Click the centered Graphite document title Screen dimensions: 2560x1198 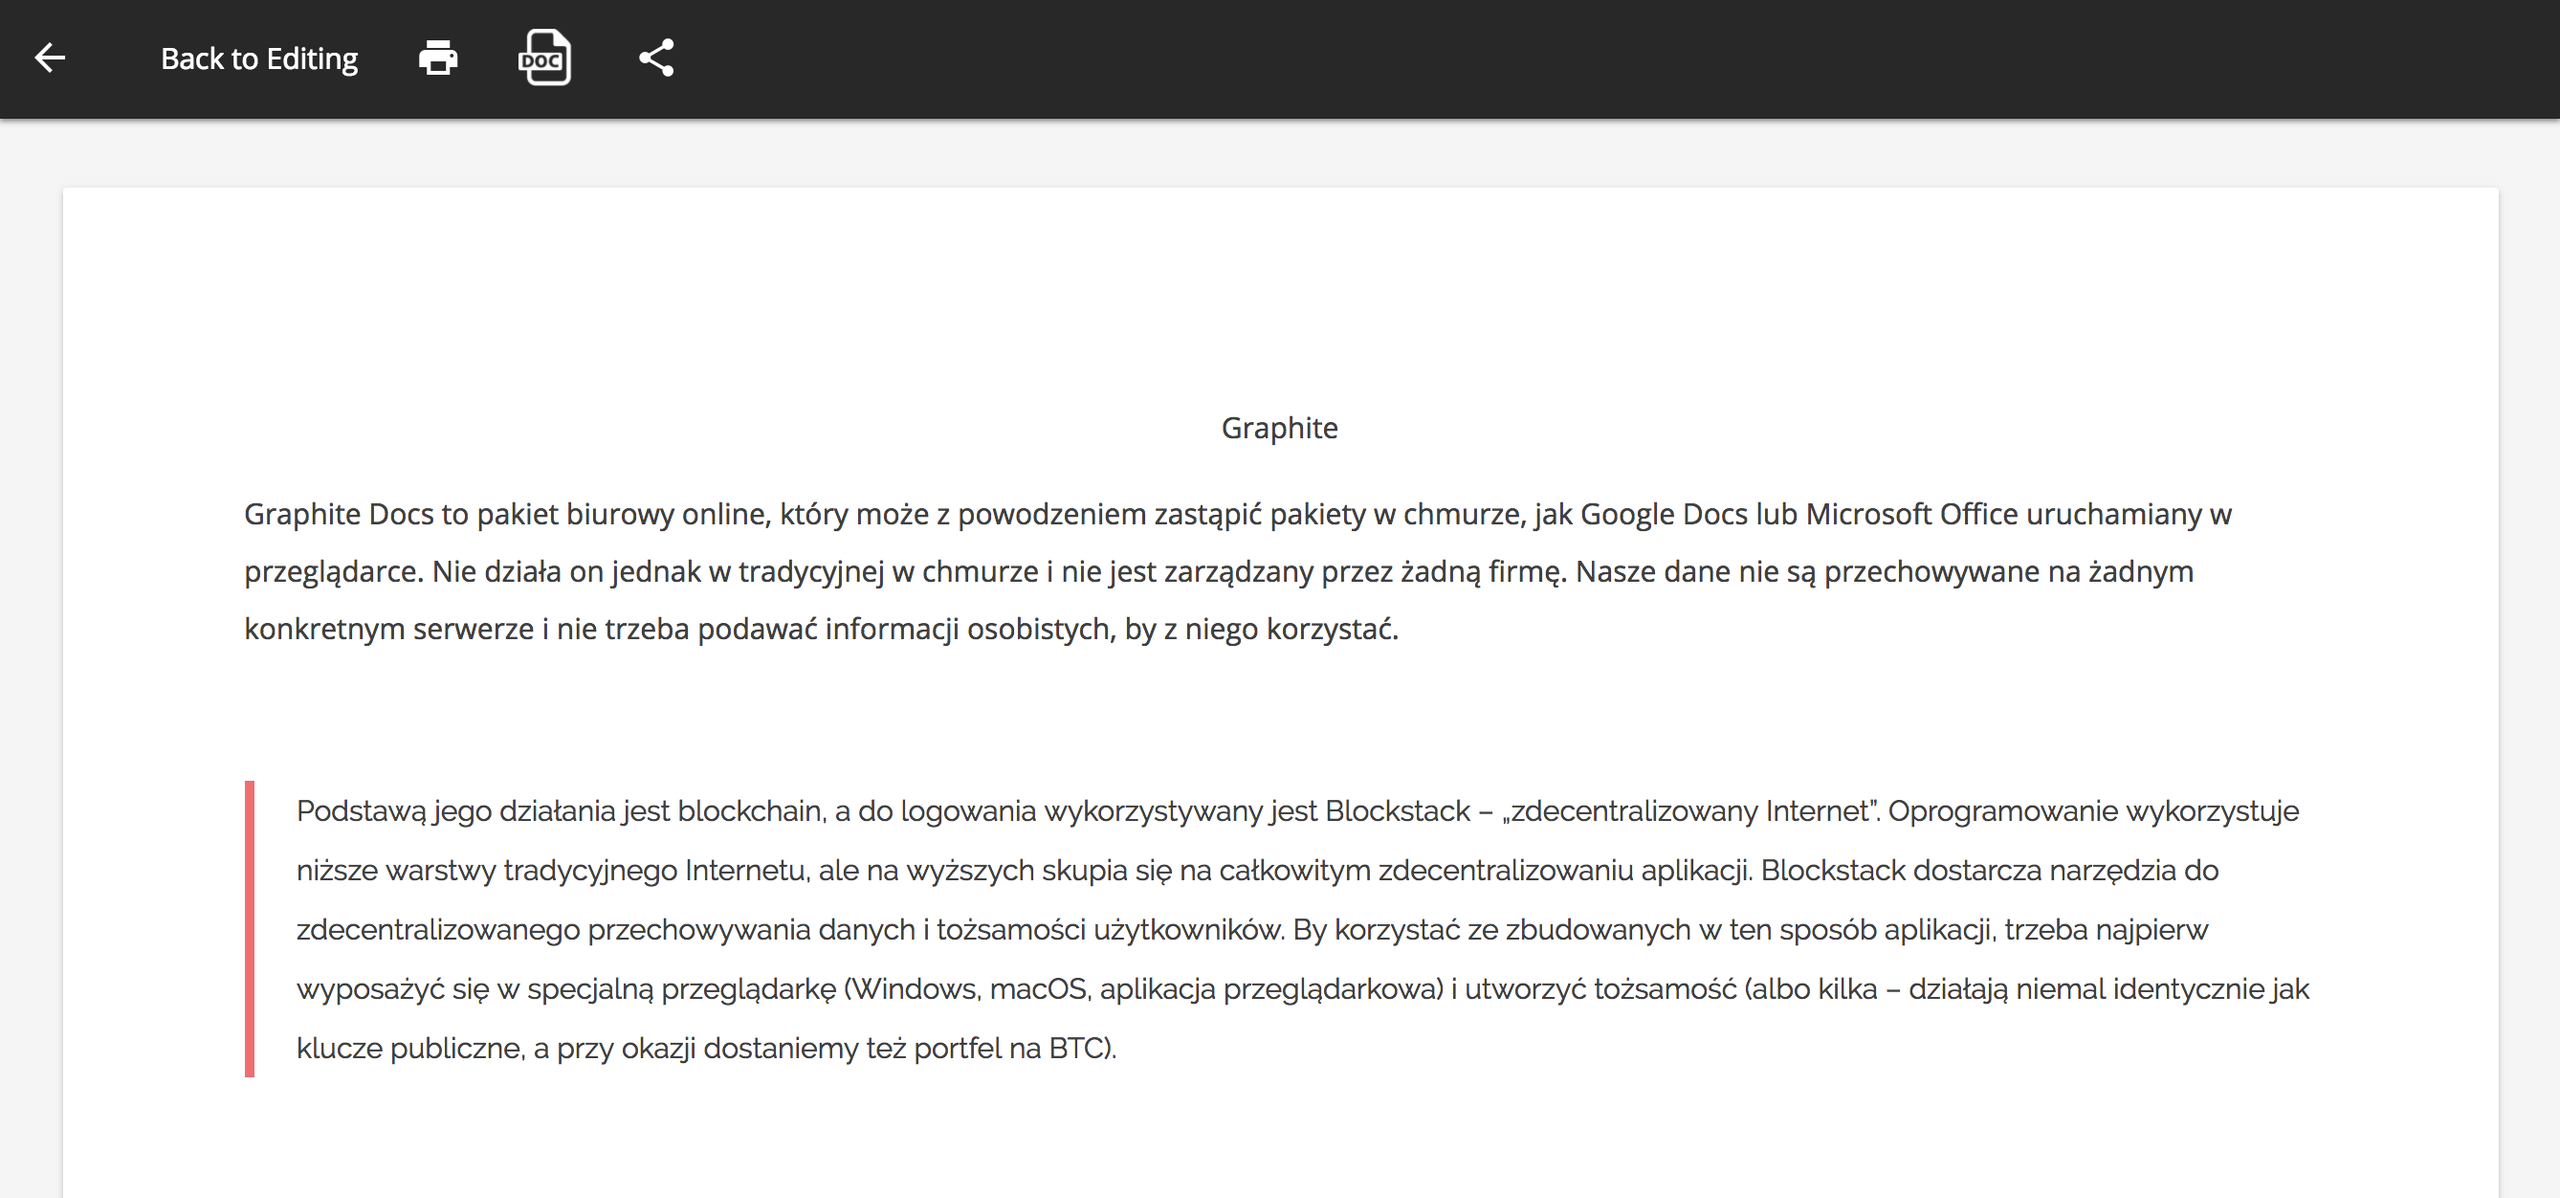point(1279,428)
